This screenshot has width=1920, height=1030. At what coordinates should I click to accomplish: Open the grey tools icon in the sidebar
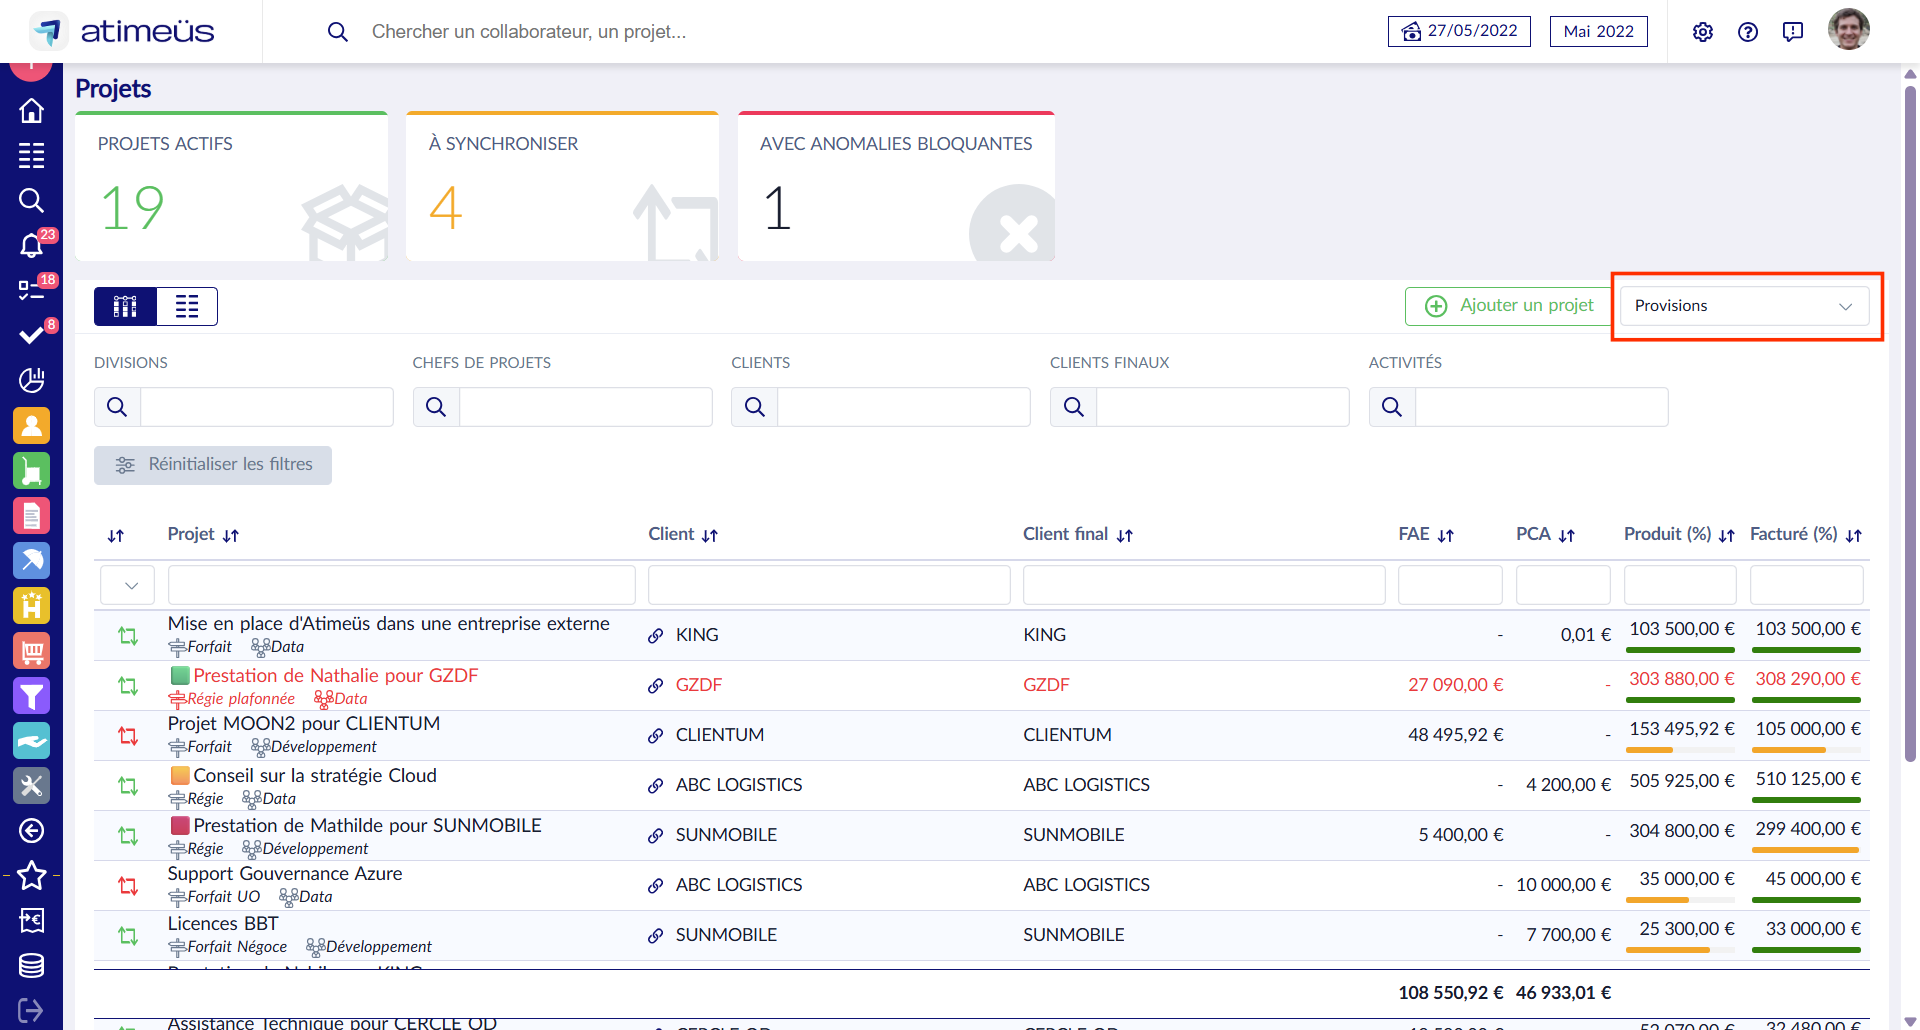click(x=31, y=785)
